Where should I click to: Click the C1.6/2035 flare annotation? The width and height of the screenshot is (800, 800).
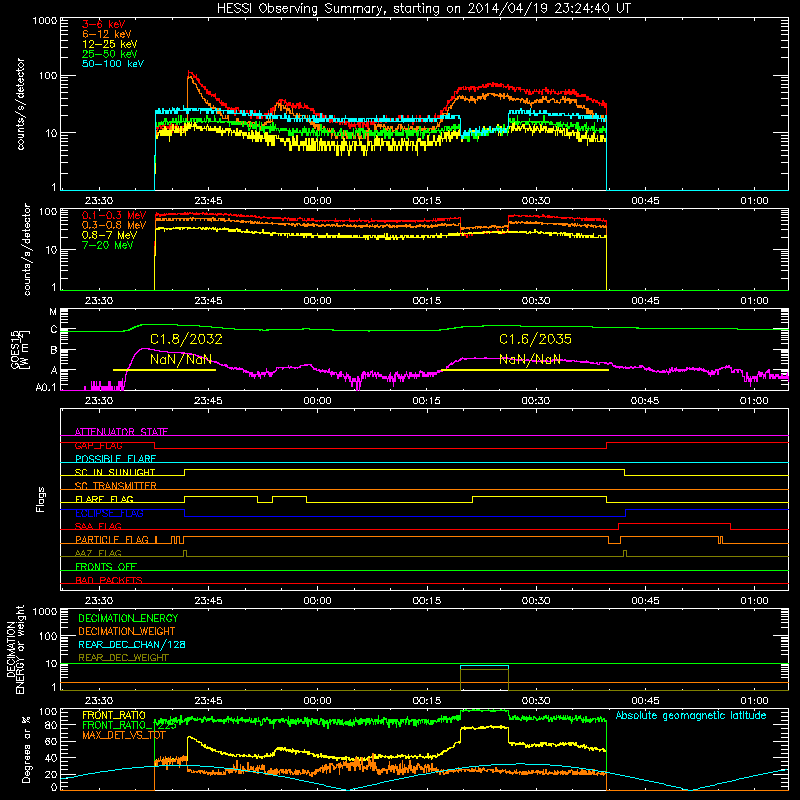coord(535,339)
